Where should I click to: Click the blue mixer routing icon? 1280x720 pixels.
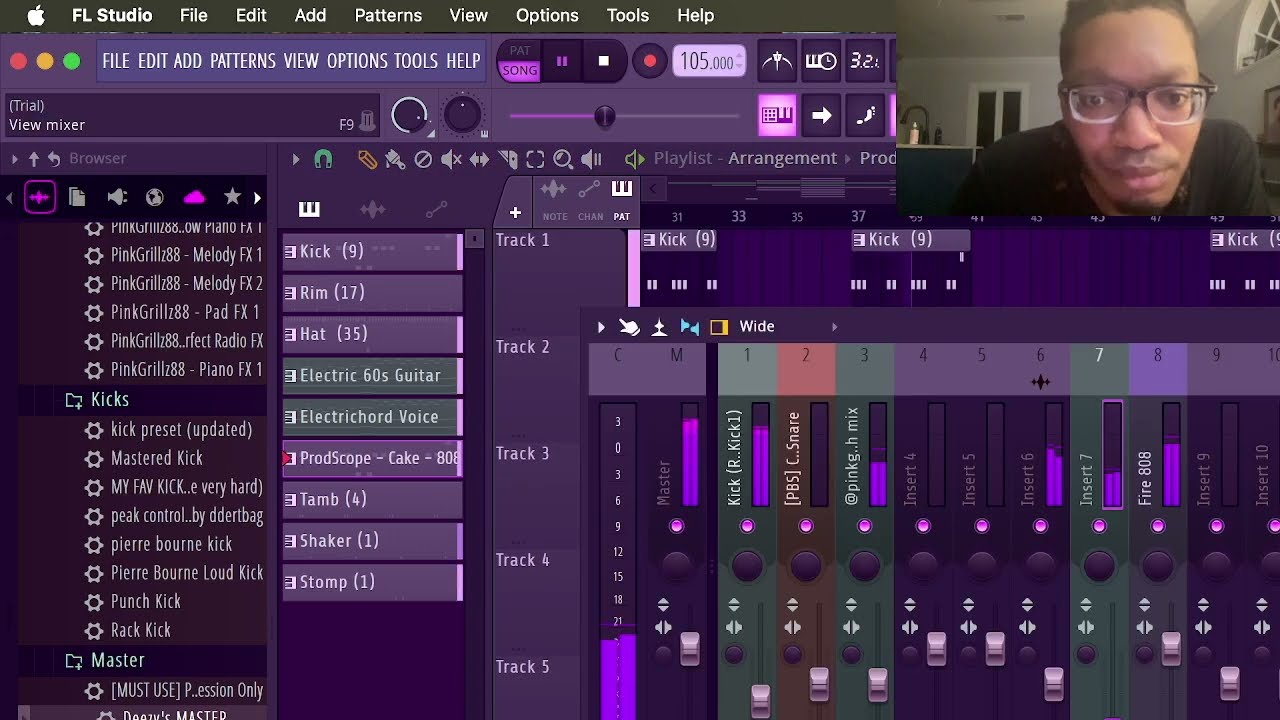tap(689, 327)
